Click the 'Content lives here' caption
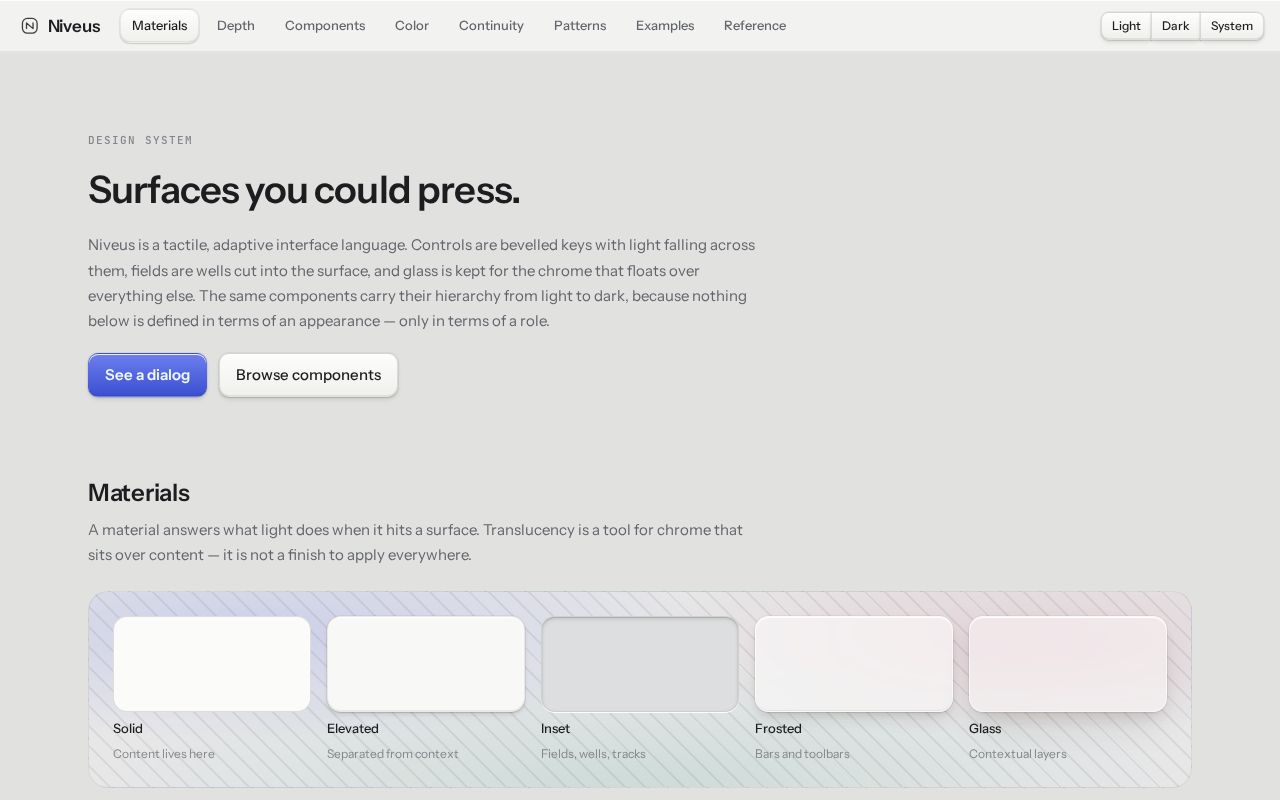 pyautogui.click(x=164, y=754)
